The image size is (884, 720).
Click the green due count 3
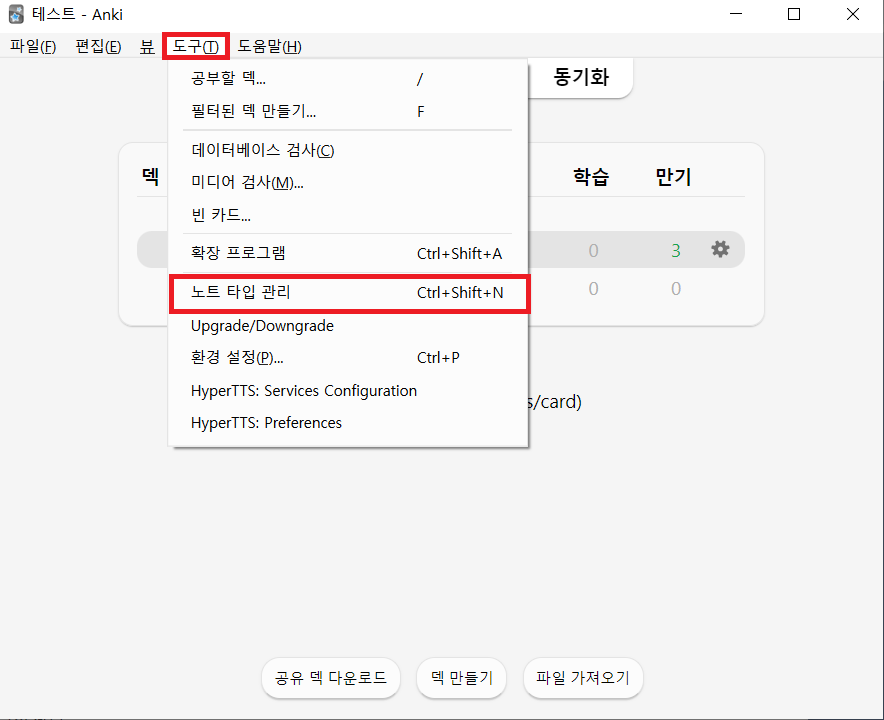click(x=676, y=250)
